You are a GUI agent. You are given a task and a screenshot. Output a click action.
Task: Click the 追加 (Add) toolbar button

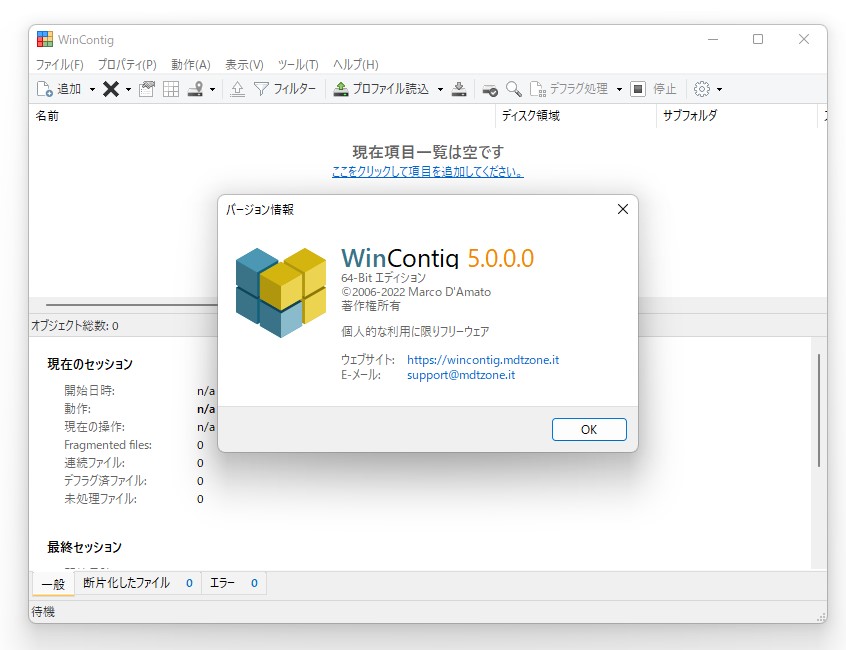pos(59,89)
